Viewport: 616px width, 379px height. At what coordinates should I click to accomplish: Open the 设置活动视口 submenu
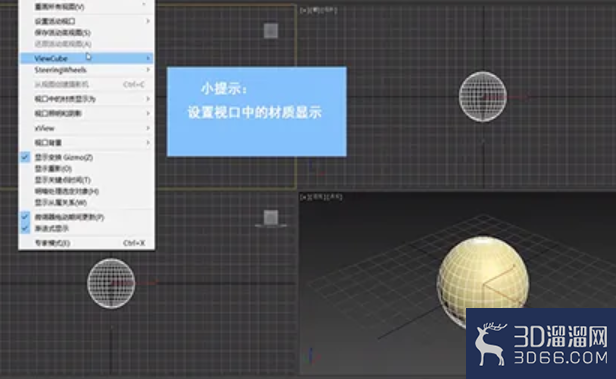(86, 21)
